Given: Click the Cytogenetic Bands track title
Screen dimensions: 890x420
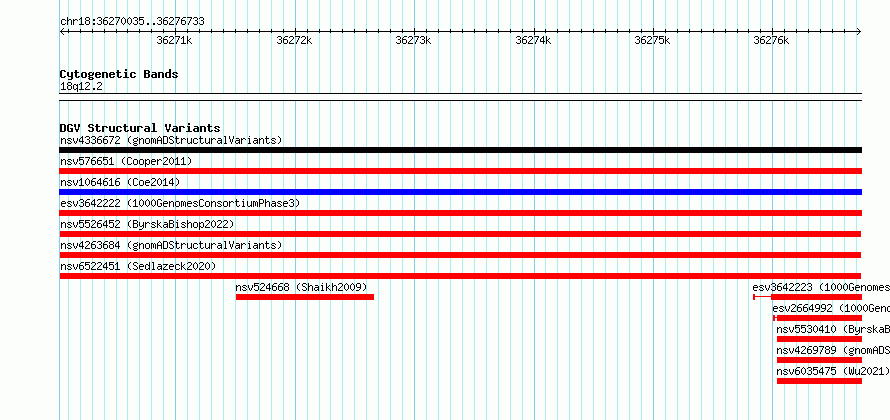Looking at the screenshot, I should coord(119,74).
